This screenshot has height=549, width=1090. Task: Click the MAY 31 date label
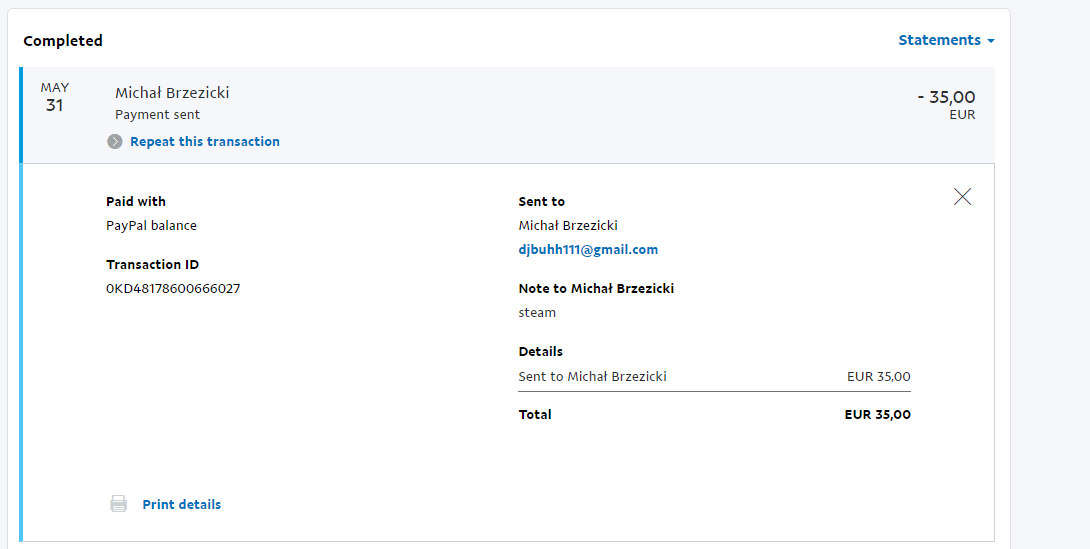55,97
